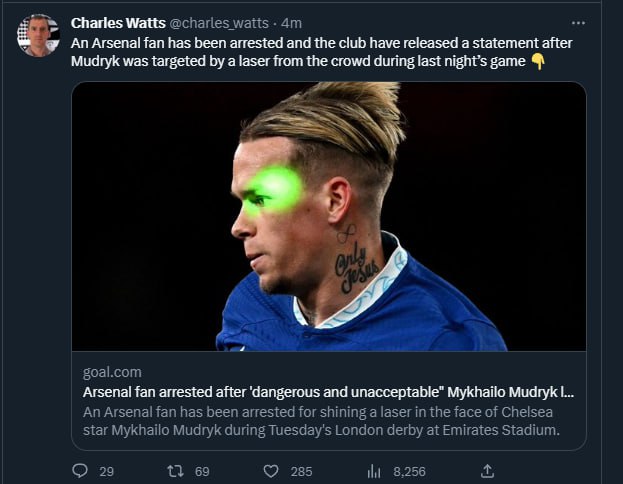This screenshot has width=623, height=484.
Task: Click the 8,256 views count
Action: (410, 471)
